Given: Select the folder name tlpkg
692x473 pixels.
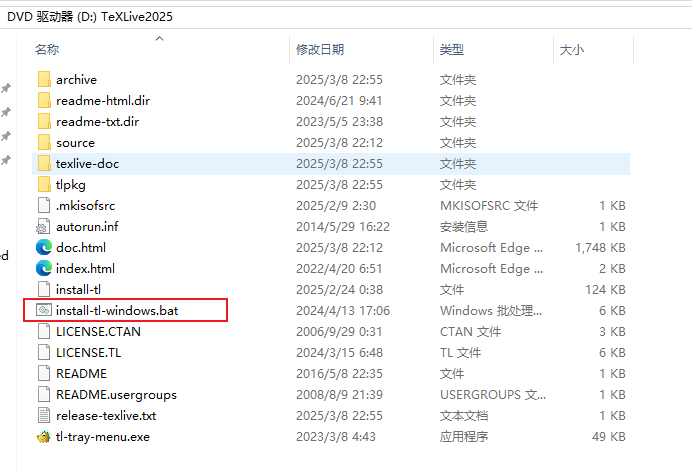Looking at the screenshot, I should [x=71, y=185].
